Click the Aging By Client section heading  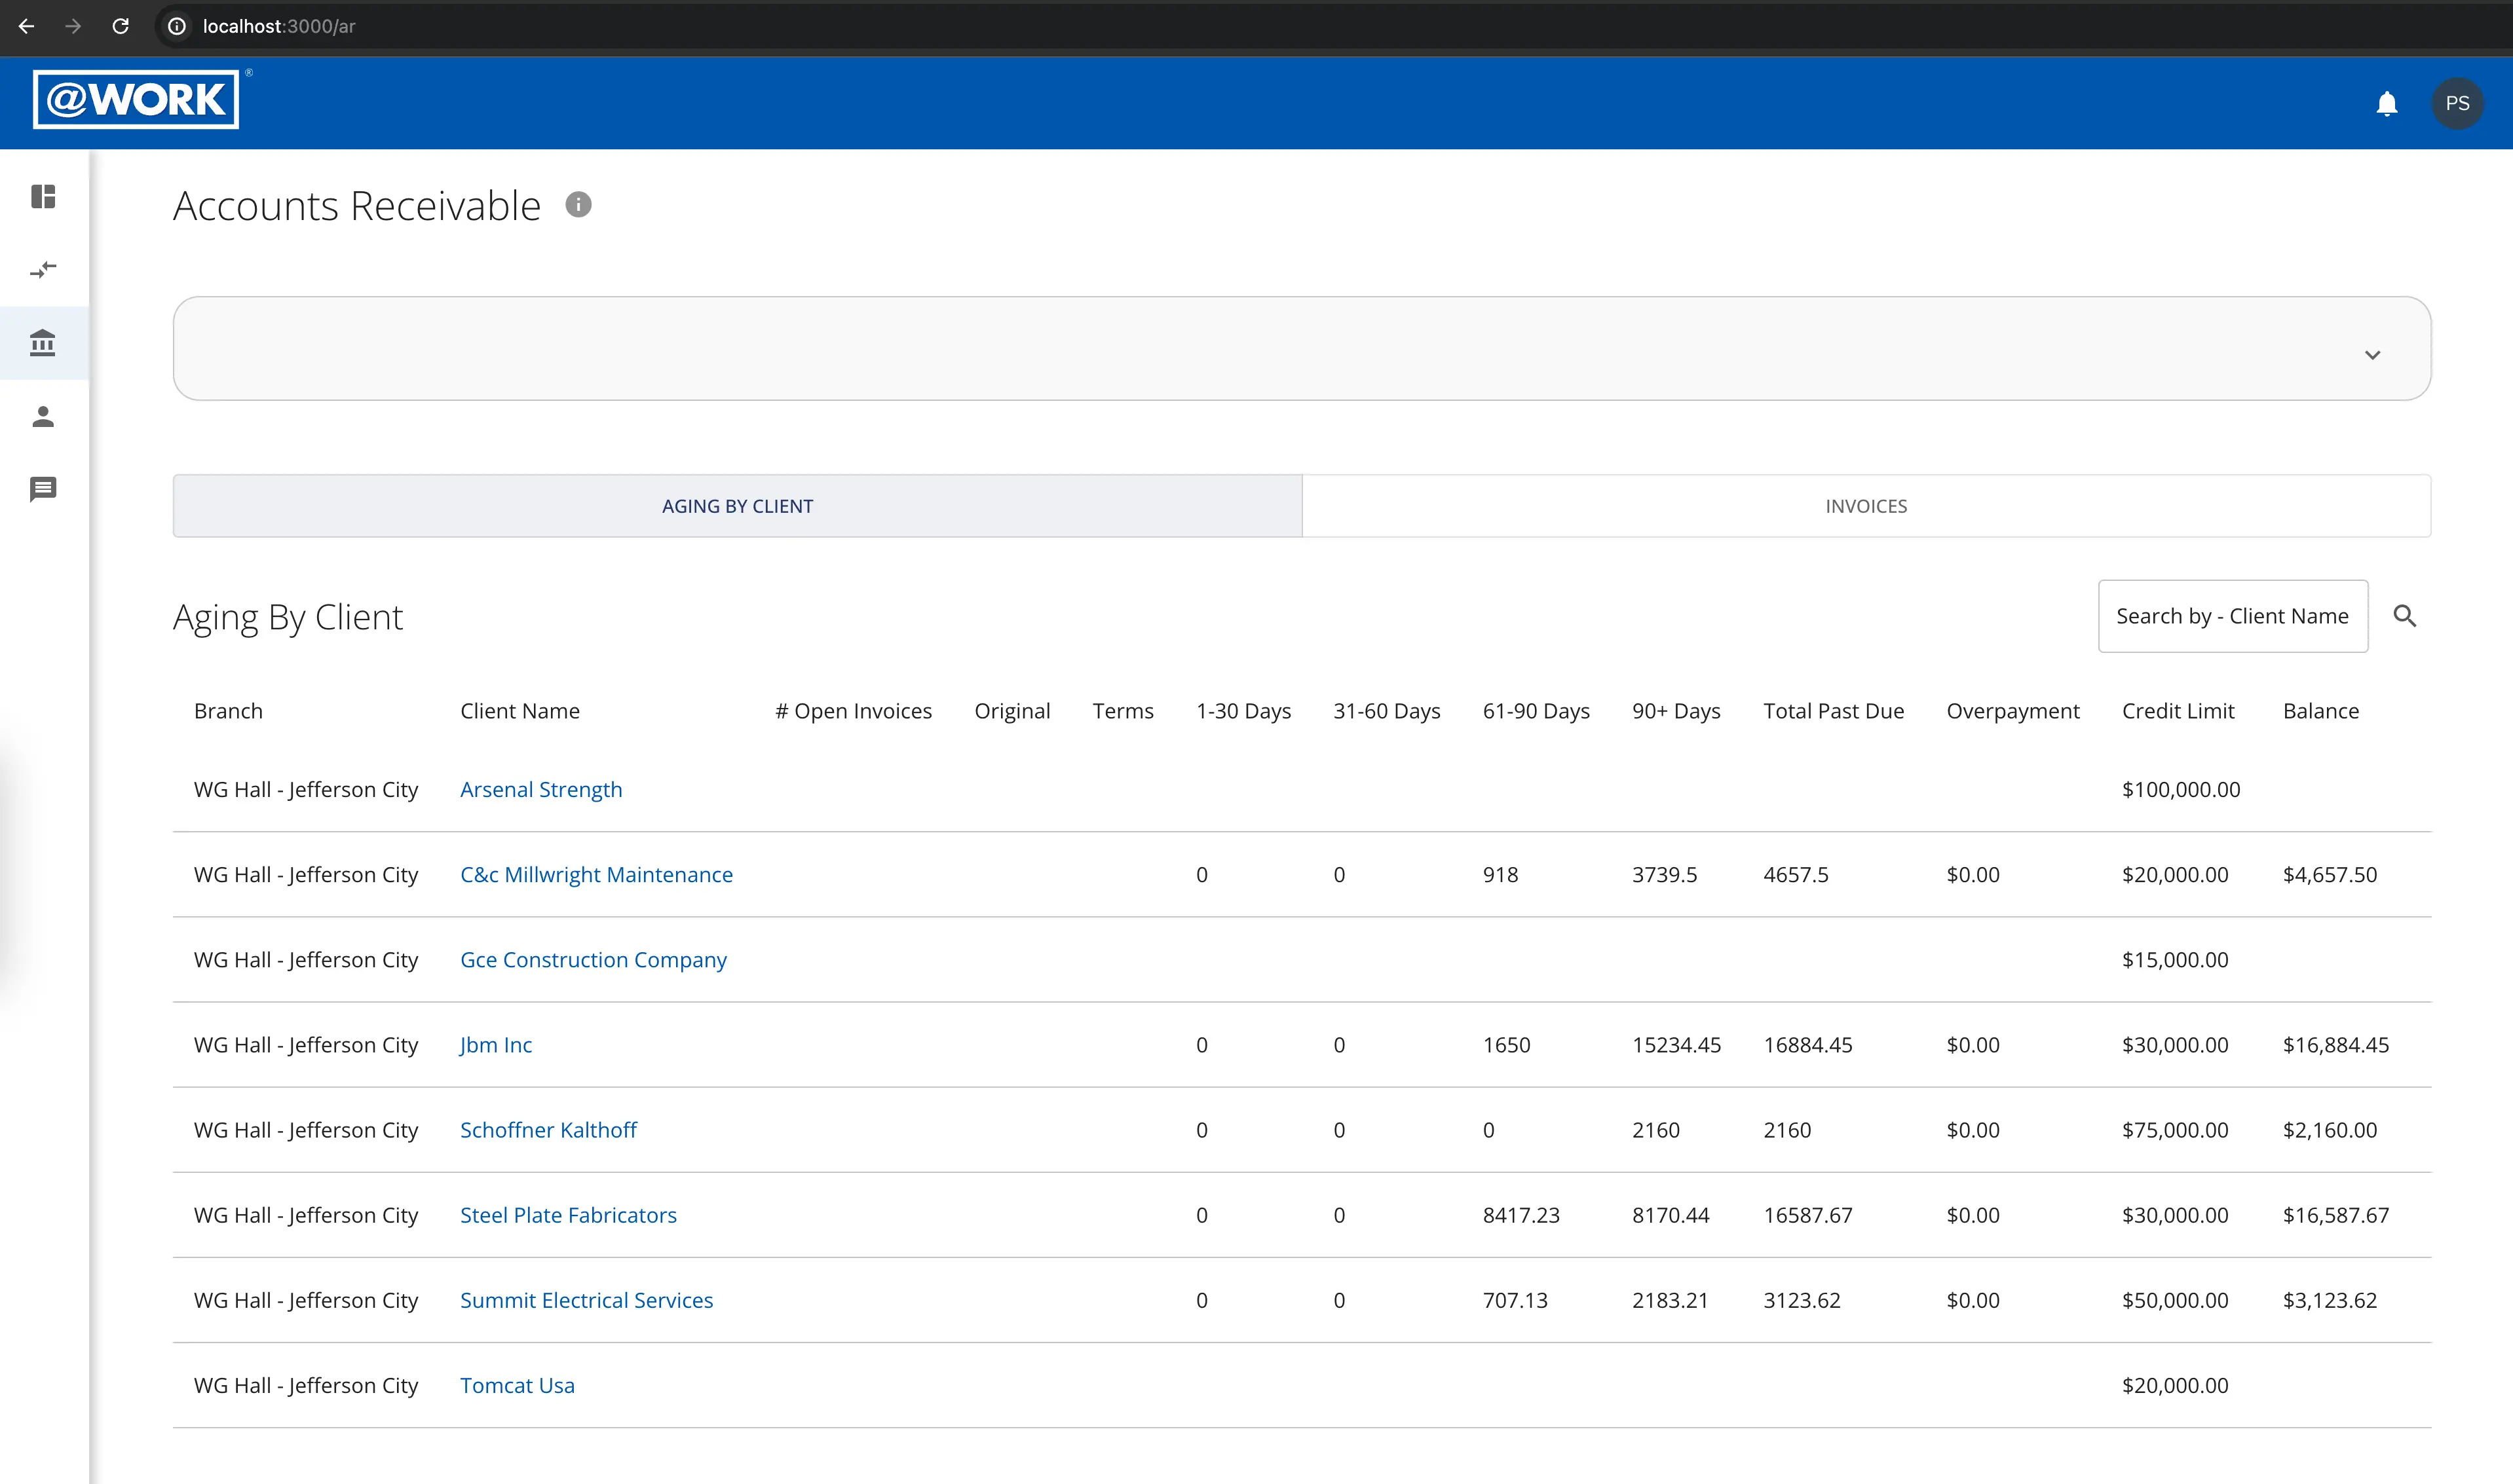click(288, 617)
